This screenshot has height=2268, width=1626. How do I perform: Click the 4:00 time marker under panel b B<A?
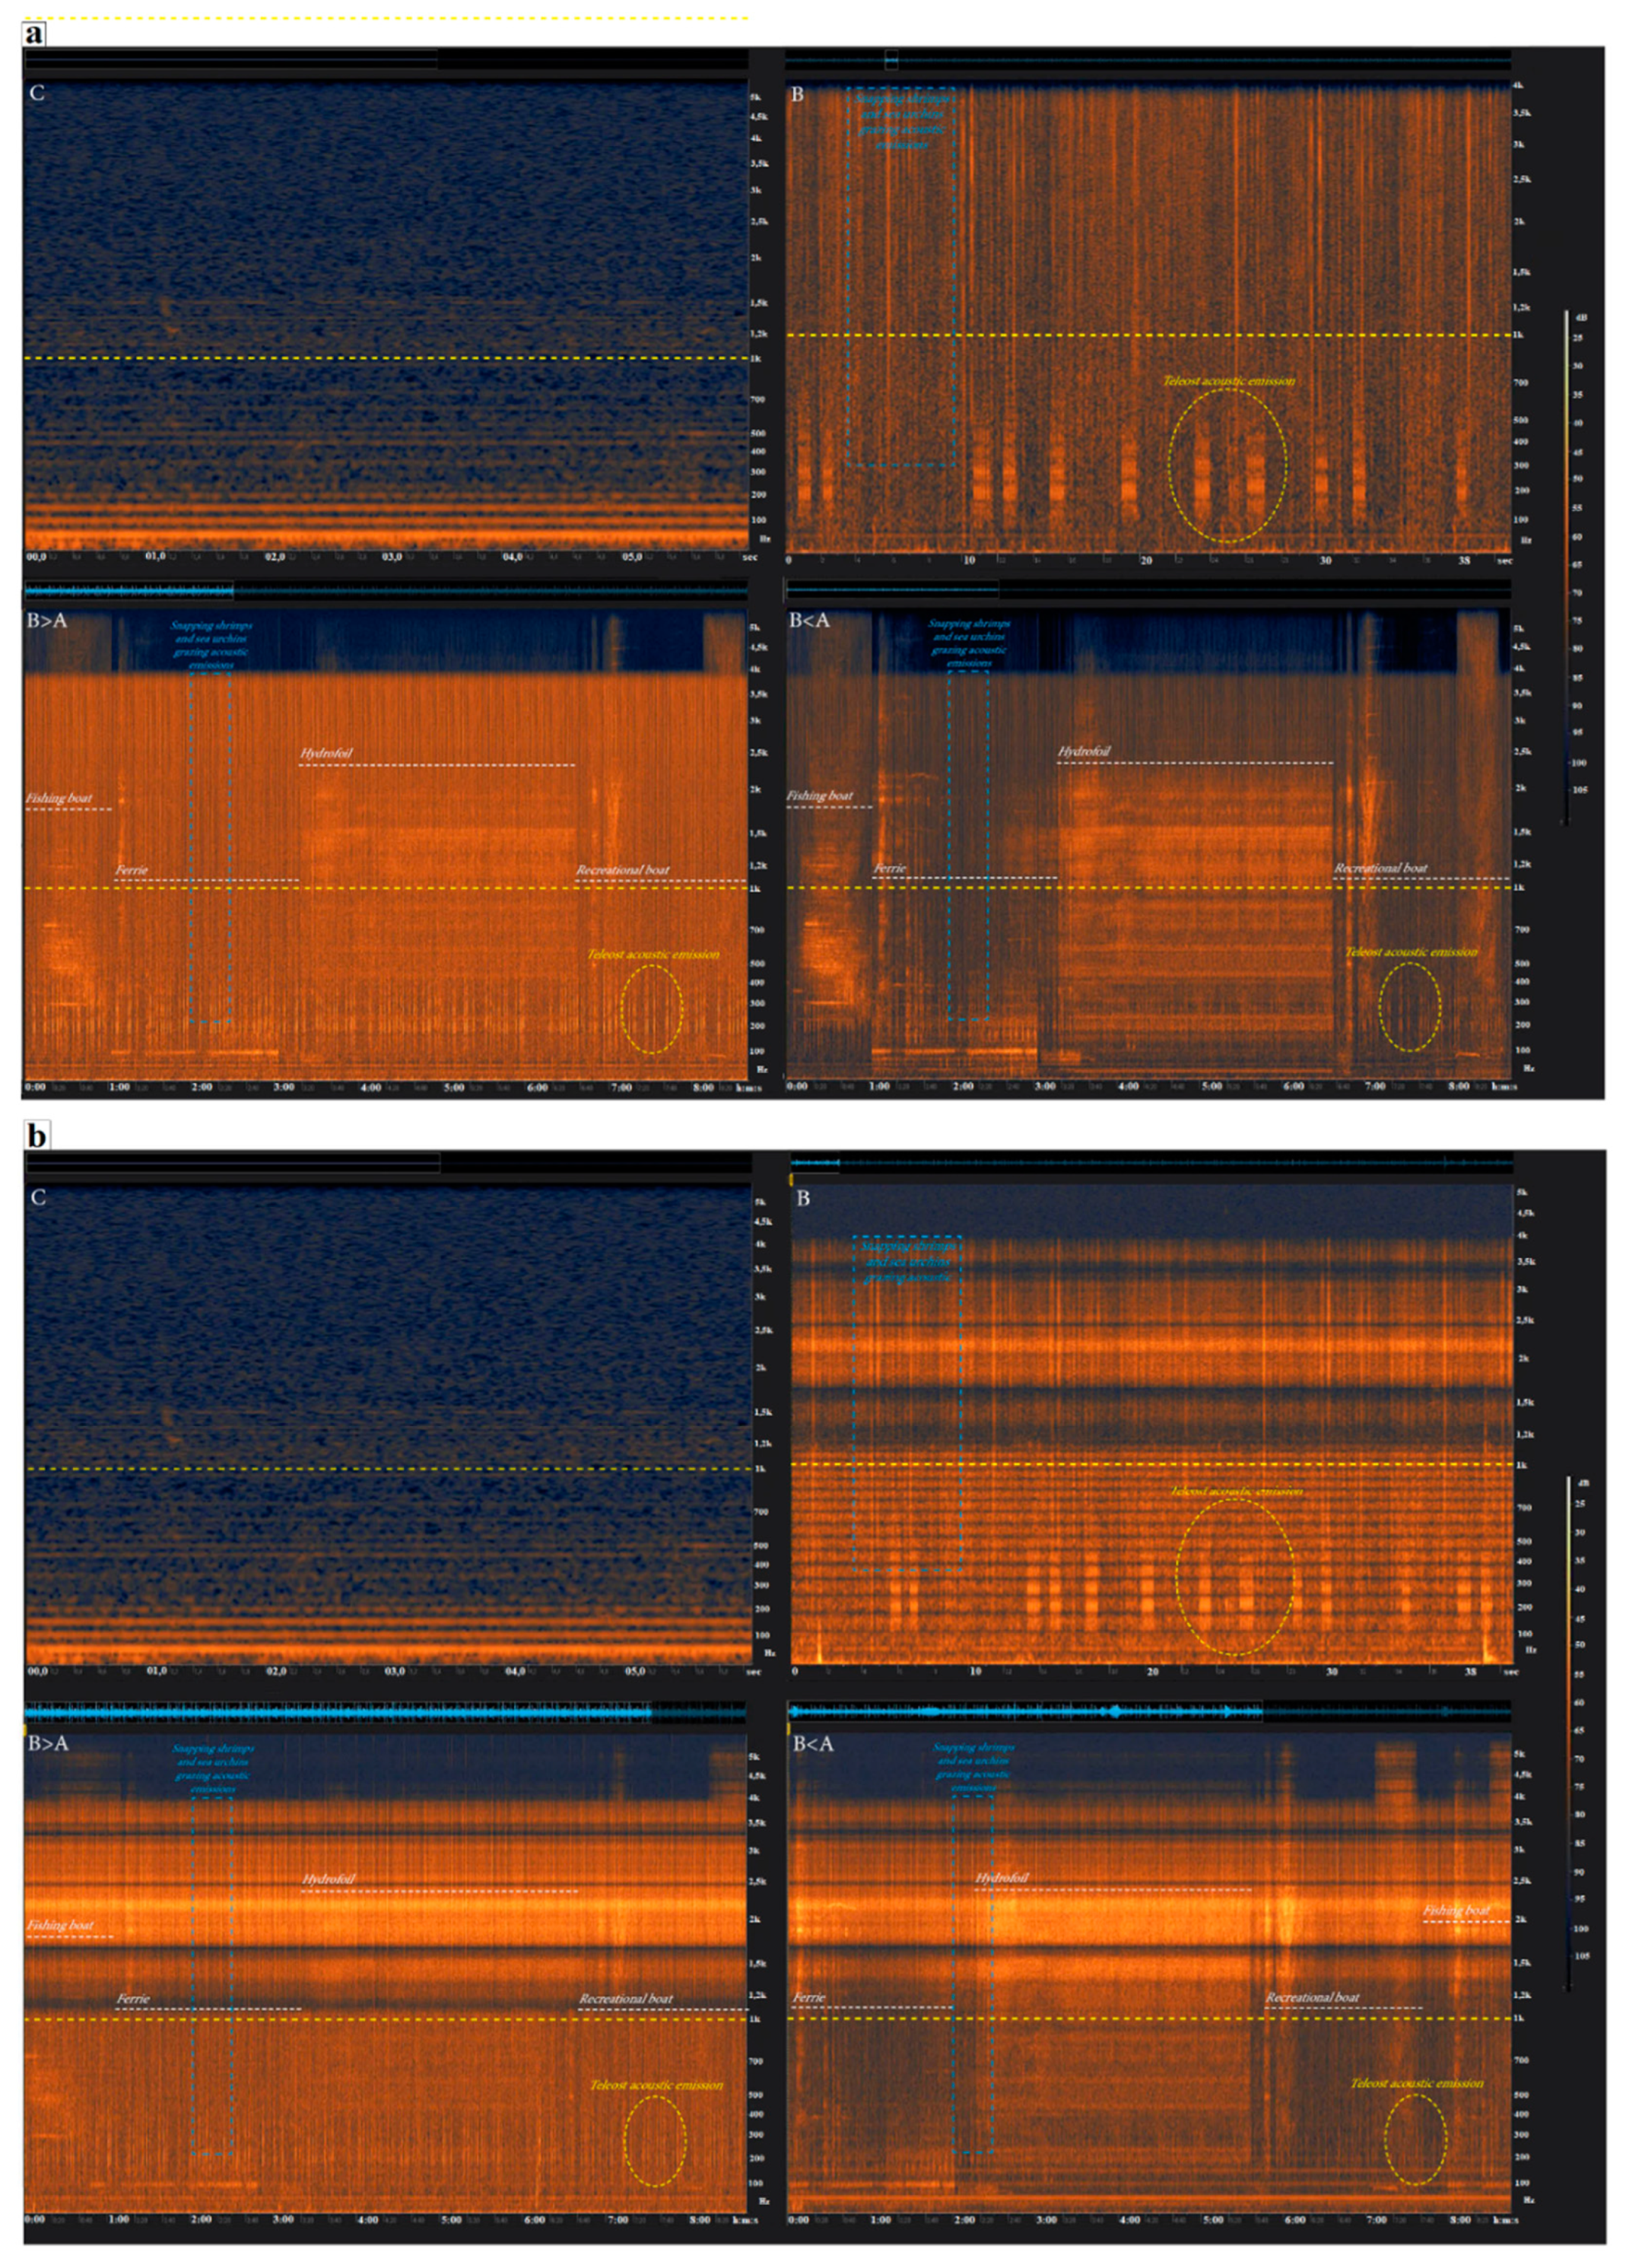1129,2219
